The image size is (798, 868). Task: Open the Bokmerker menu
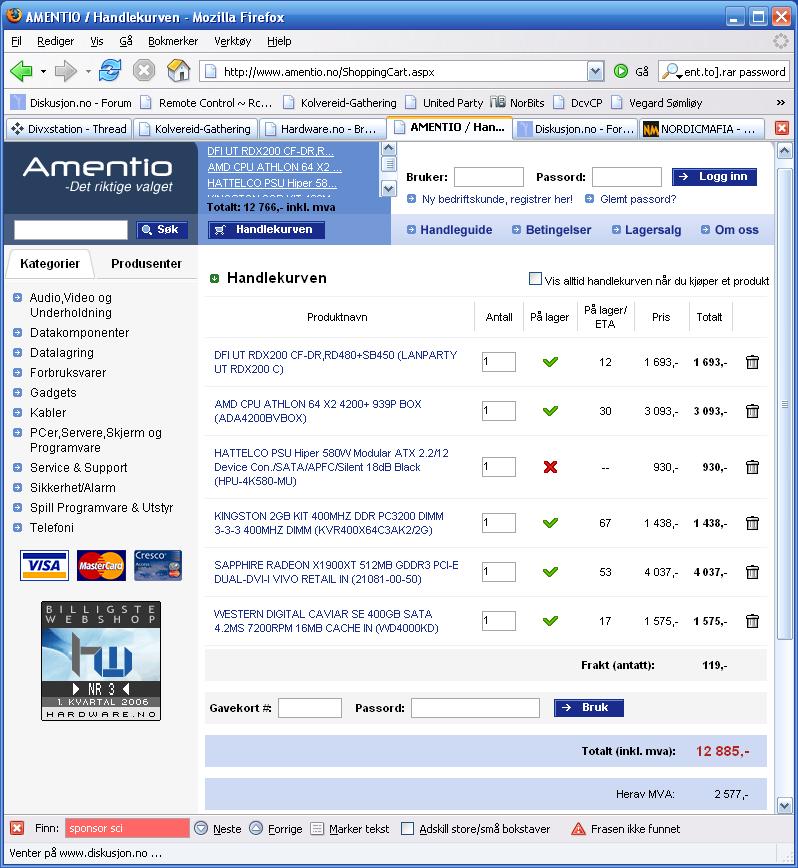coord(173,41)
